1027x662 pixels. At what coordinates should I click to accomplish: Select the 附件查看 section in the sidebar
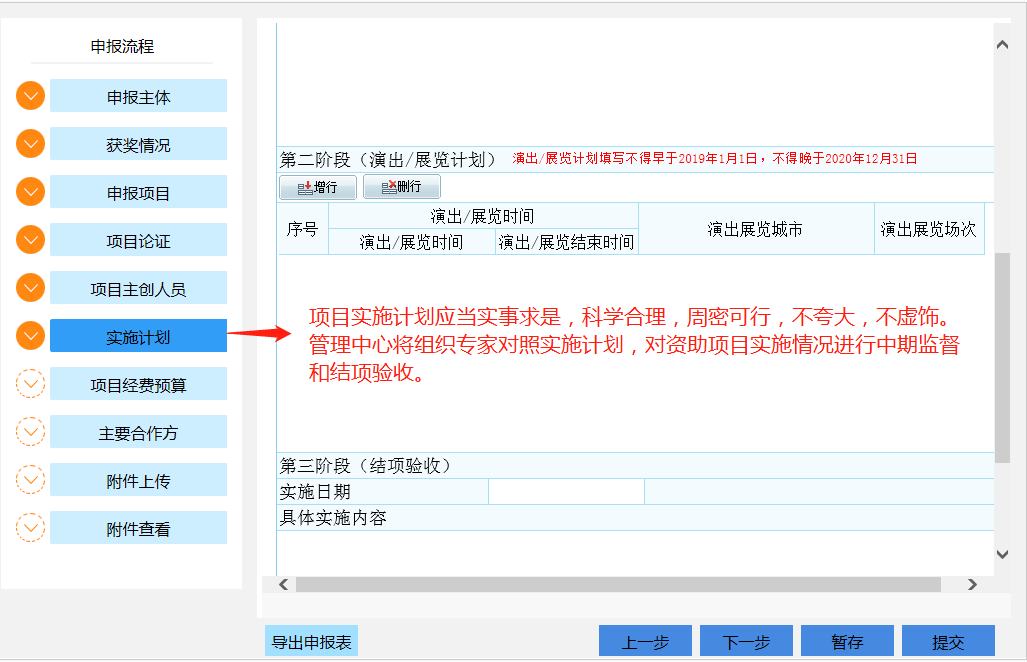pyautogui.click(x=137, y=527)
